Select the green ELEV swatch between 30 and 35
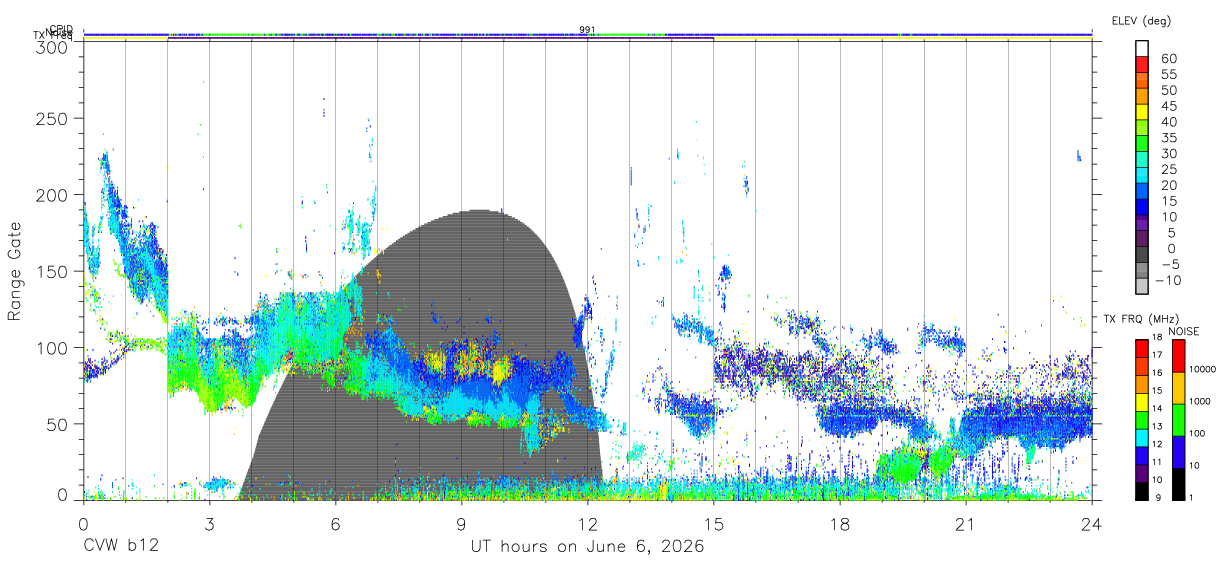 (1143, 144)
